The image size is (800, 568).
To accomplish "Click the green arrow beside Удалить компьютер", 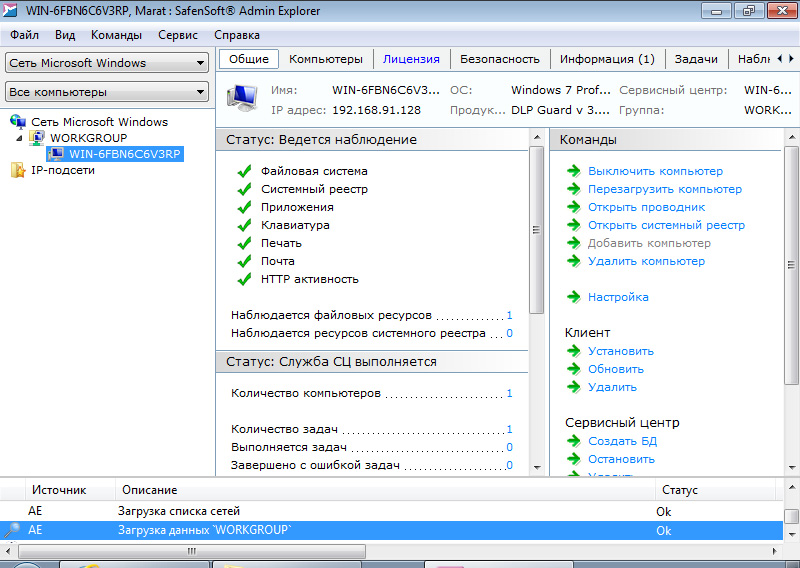I will pos(574,261).
